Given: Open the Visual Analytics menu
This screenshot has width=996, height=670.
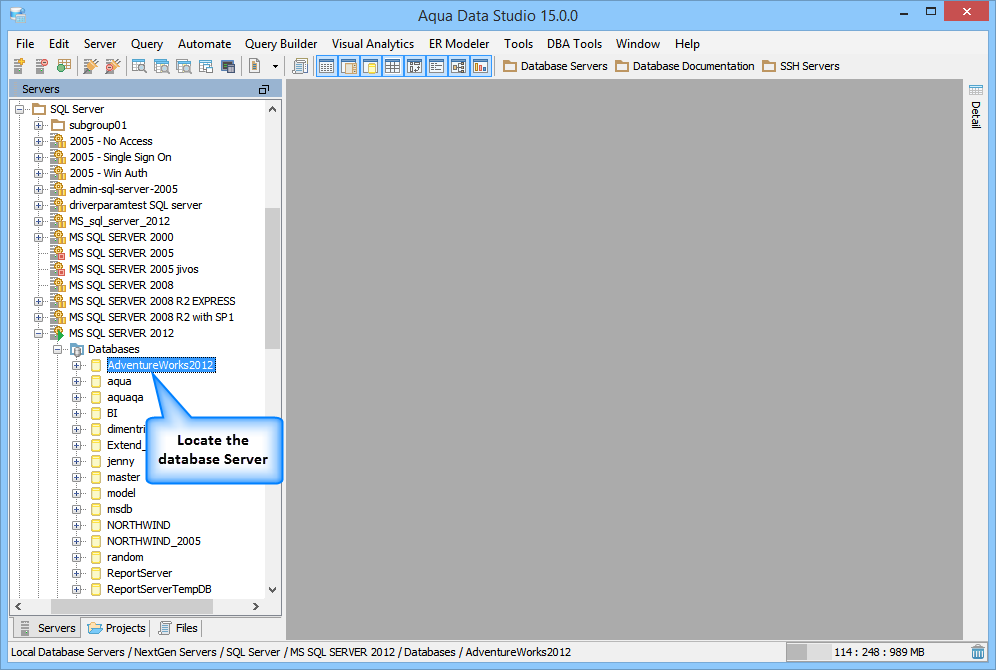Looking at the screenshot, I should [x=373, y=44].
